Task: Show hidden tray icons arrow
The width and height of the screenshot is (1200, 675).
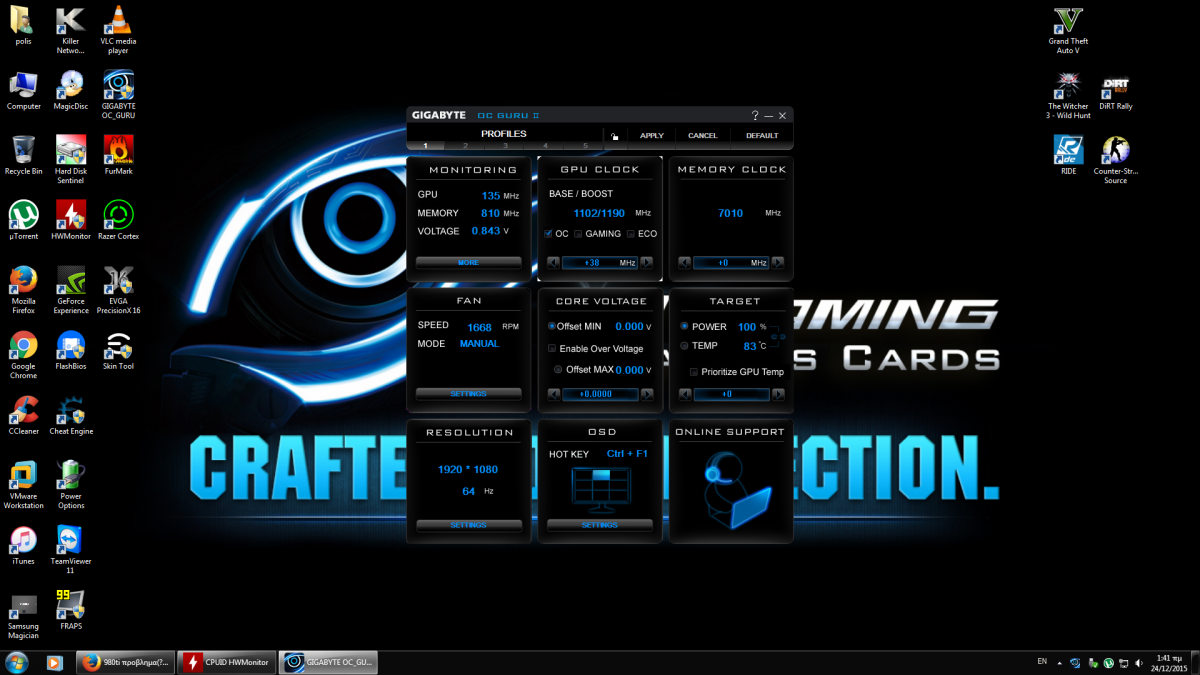Action: [1061, 662]
